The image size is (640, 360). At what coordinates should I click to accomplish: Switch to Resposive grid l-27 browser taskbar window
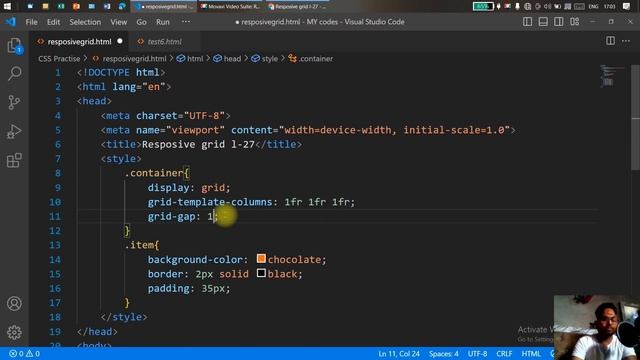click(298, 7)
